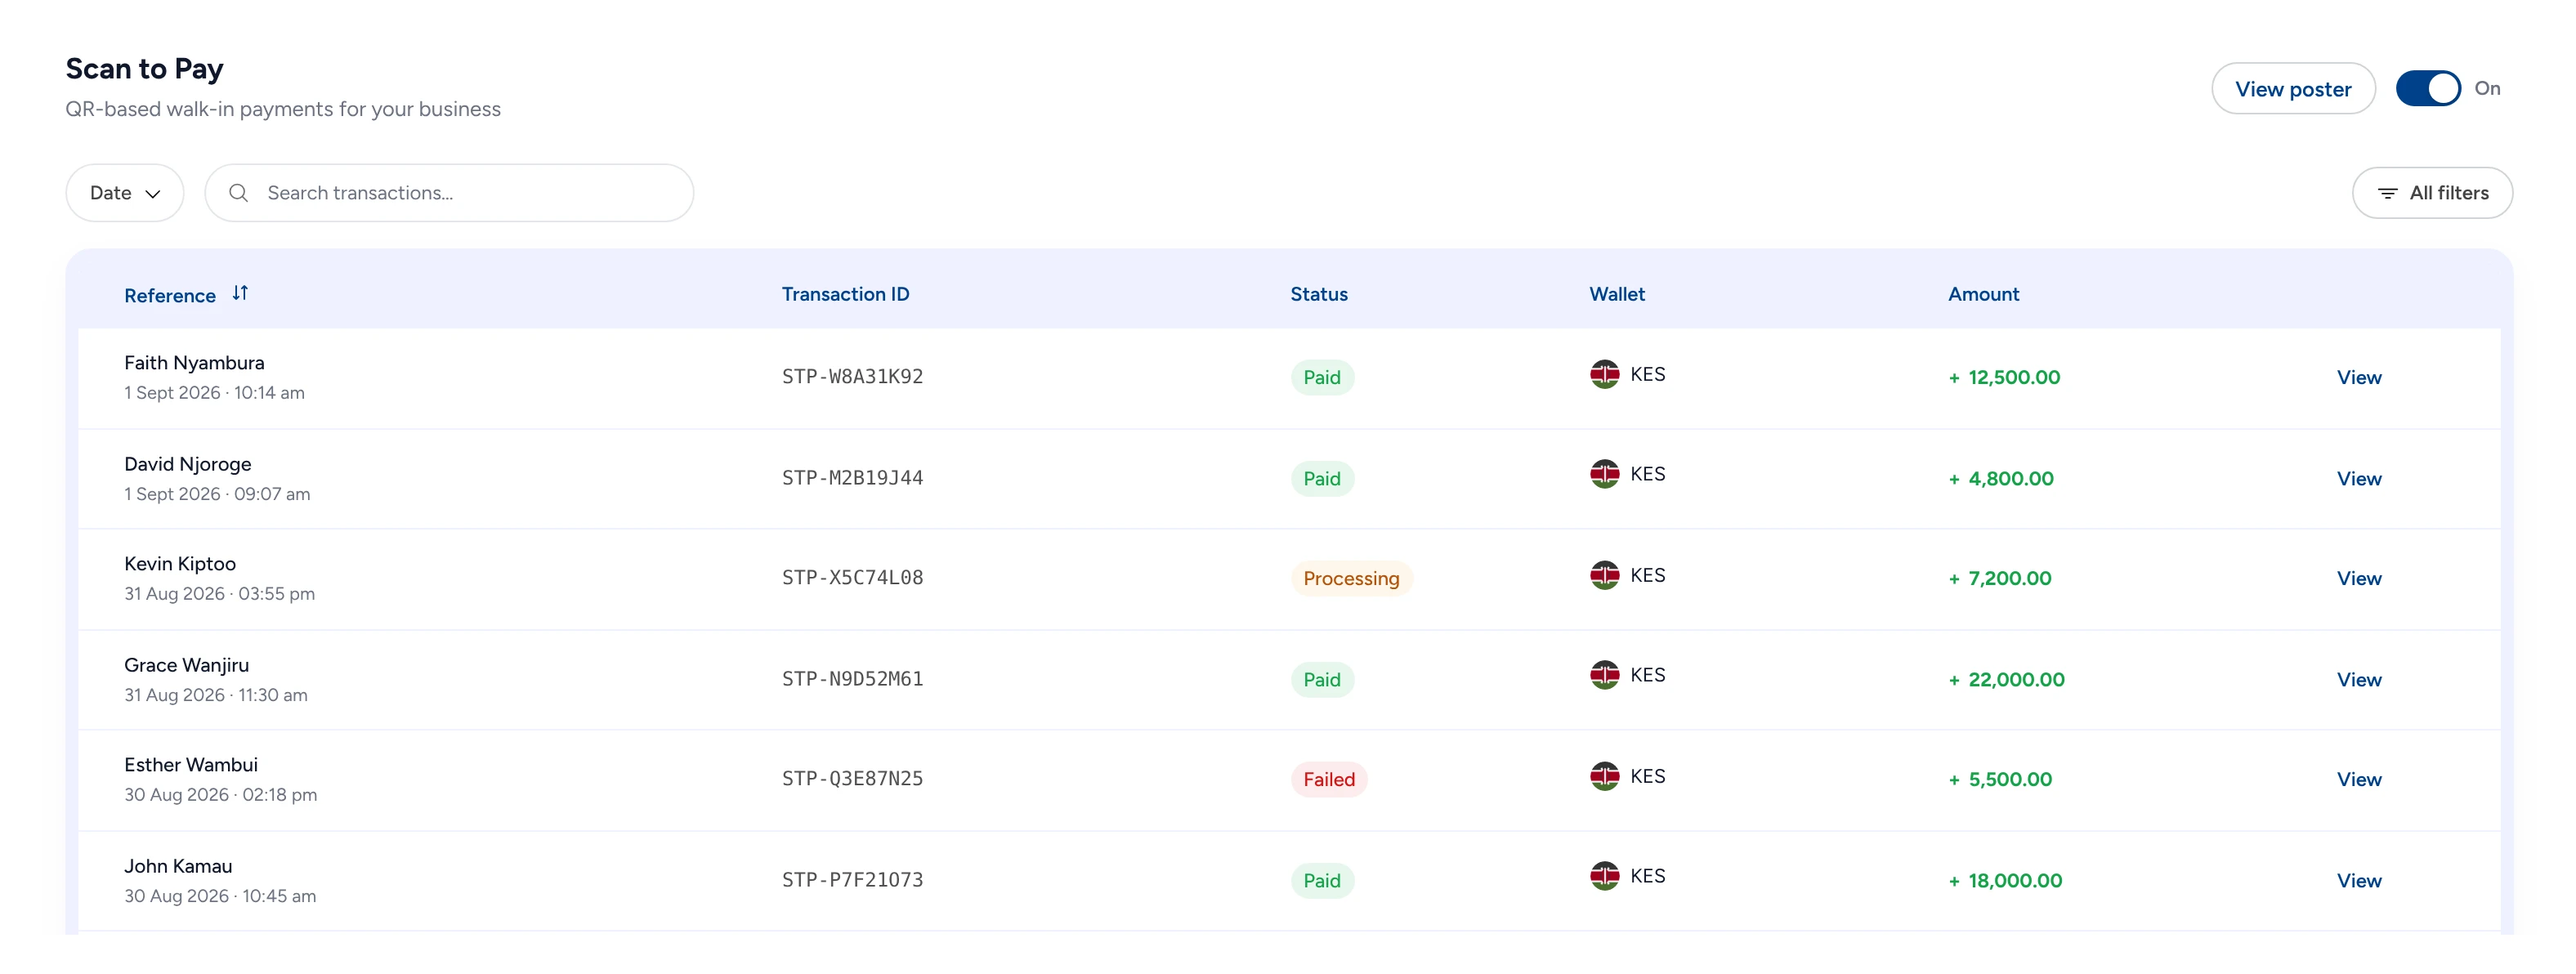The height and width of the screenshot is (974, 2576).
Task: Click the Amount column header
Action: point(1983,294)
